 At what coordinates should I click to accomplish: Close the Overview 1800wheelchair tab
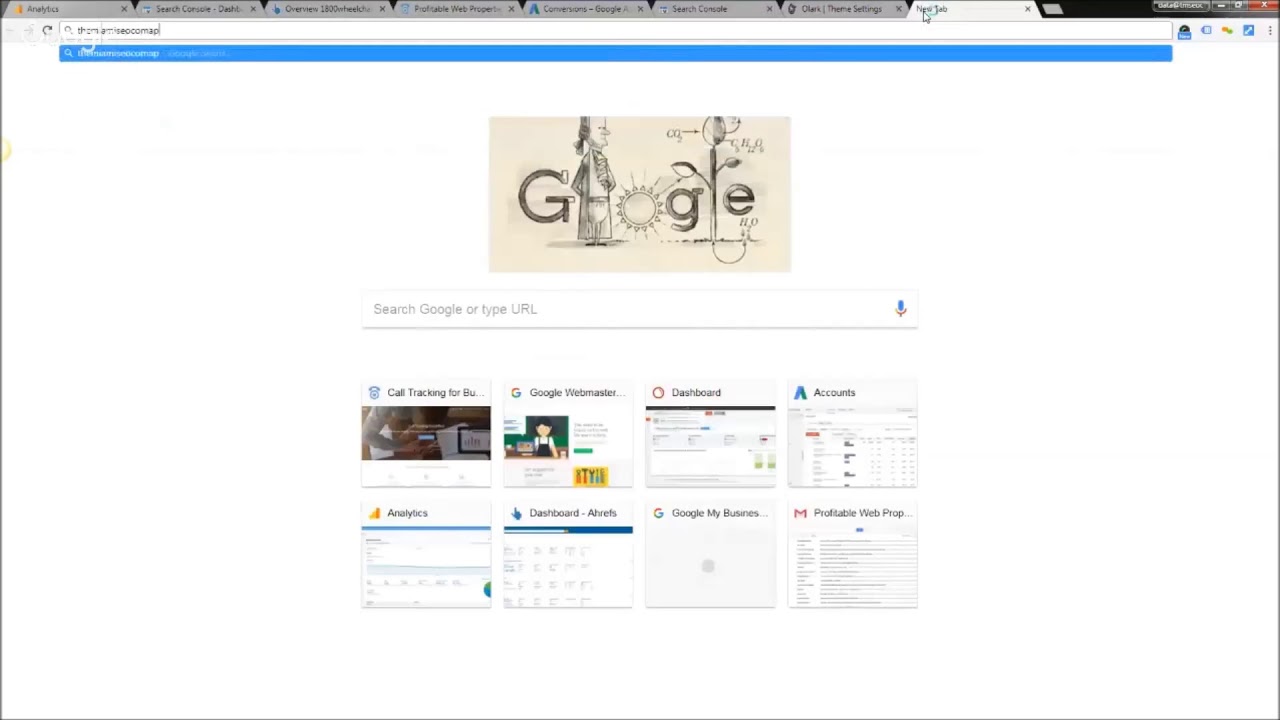pyautogui.click(x=382, y=9)
